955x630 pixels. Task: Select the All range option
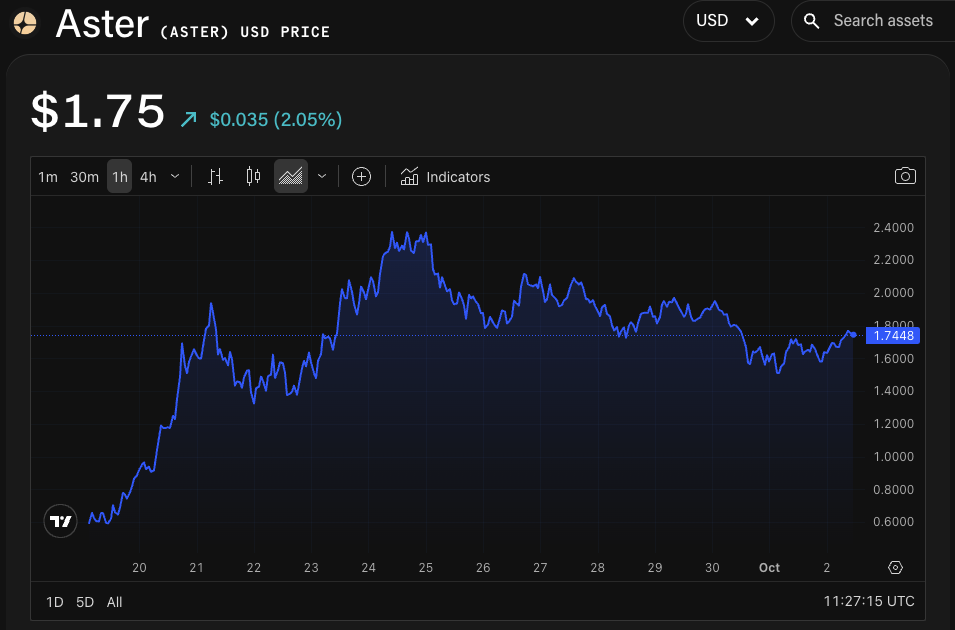pos(114,602)
